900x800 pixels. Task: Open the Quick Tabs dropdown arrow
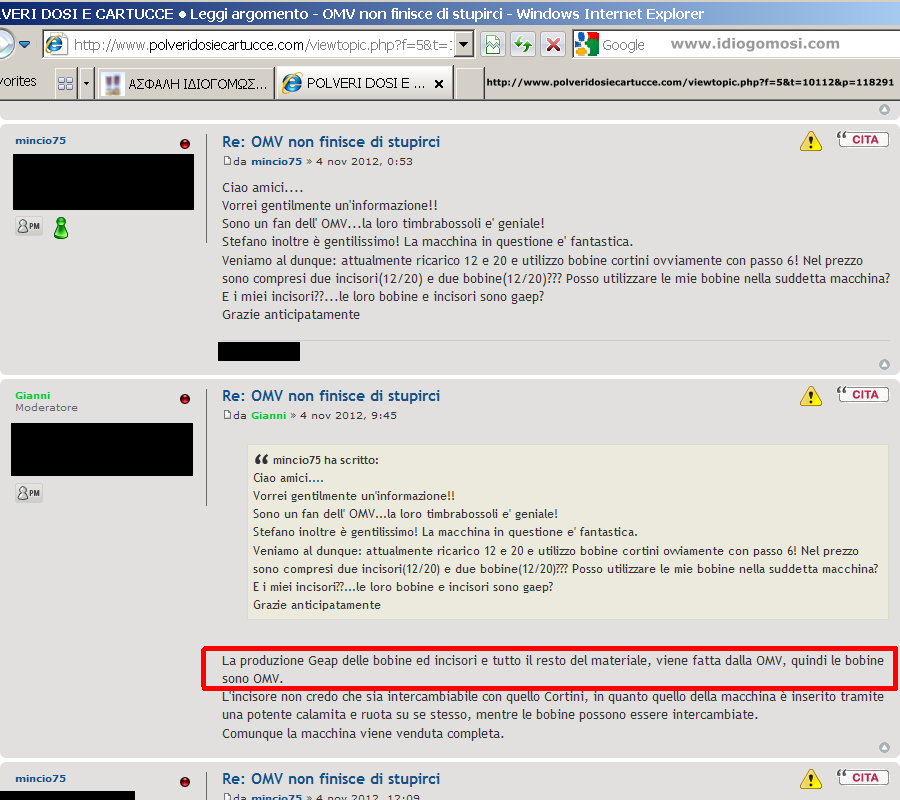point(86,84)
